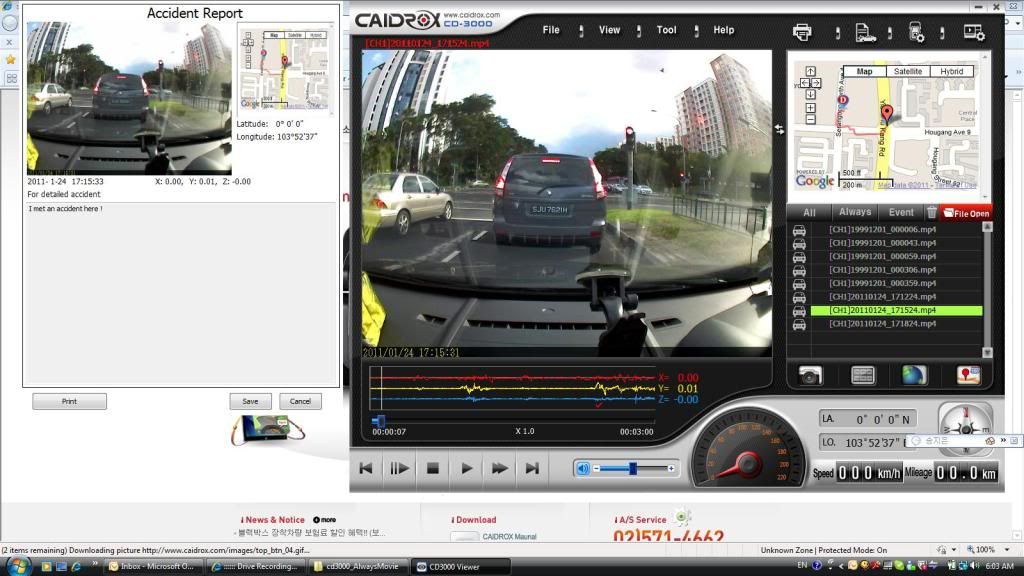Screen dimensions: 1024x576
Task: Open the News & Notice more link
Action: (325, 520)
